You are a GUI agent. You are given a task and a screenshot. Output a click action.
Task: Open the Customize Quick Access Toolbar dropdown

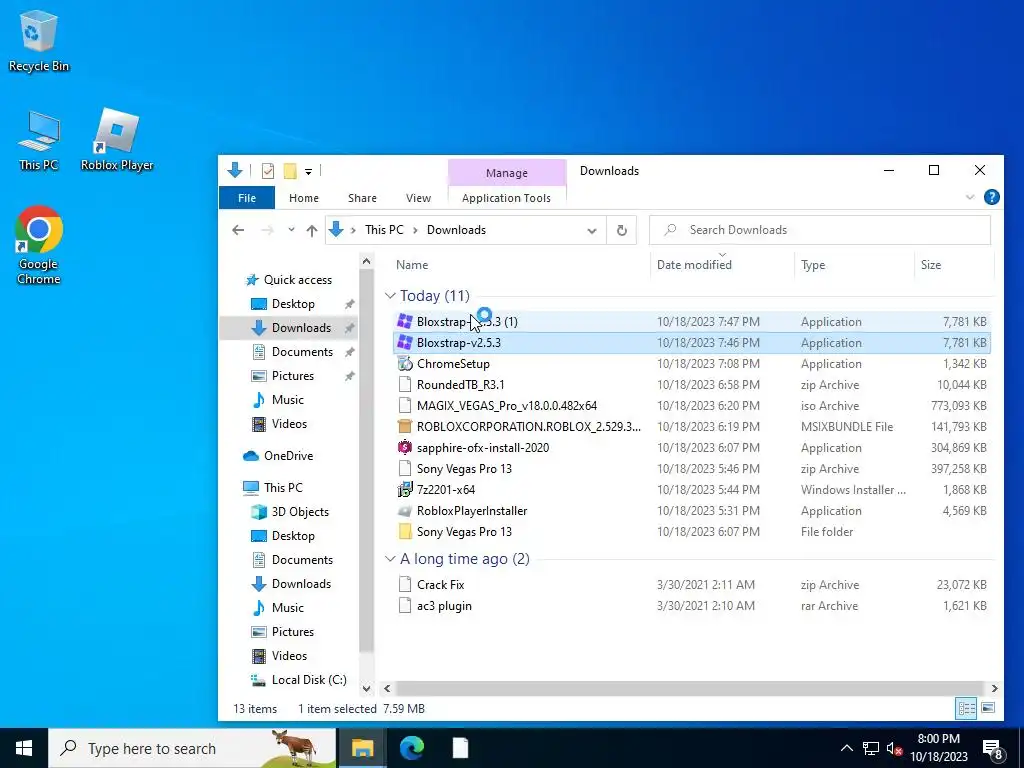(x=308, y=172)
